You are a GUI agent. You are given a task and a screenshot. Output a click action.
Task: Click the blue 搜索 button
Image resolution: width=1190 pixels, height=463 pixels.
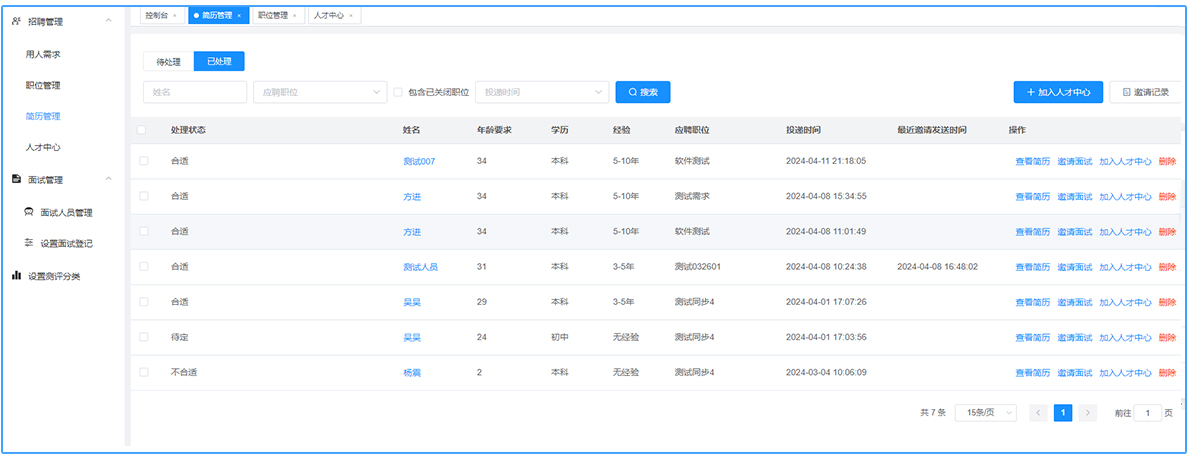tap(643, 92)
